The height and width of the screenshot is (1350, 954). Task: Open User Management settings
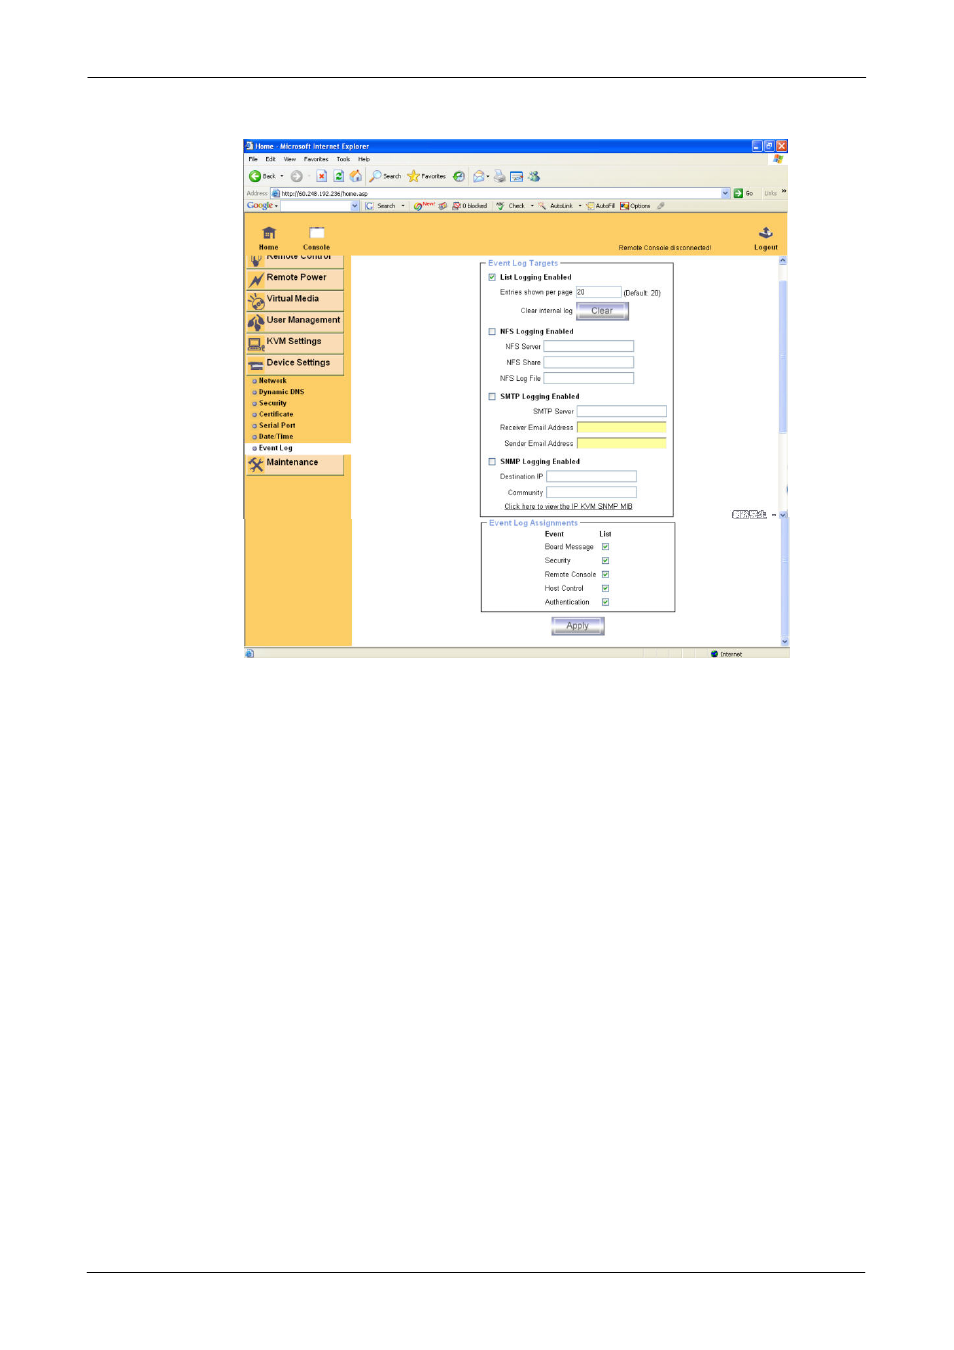[x=301, y=320]
